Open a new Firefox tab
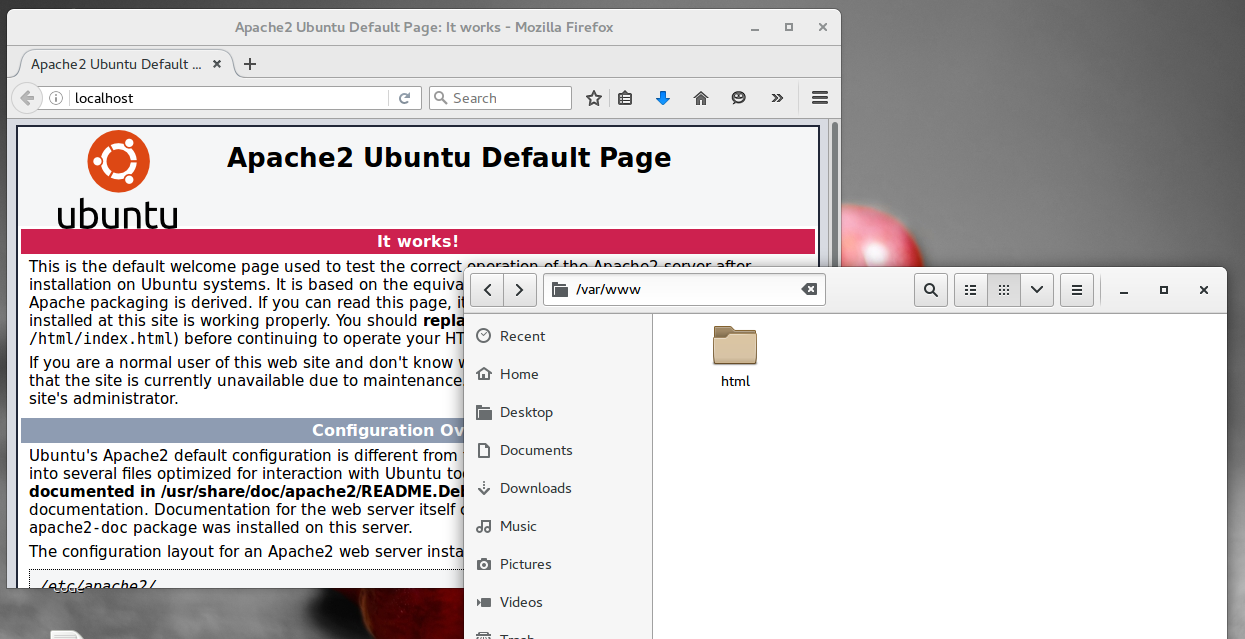The width and height of the screenshot is (1245, 639). [x=250, y=64]
